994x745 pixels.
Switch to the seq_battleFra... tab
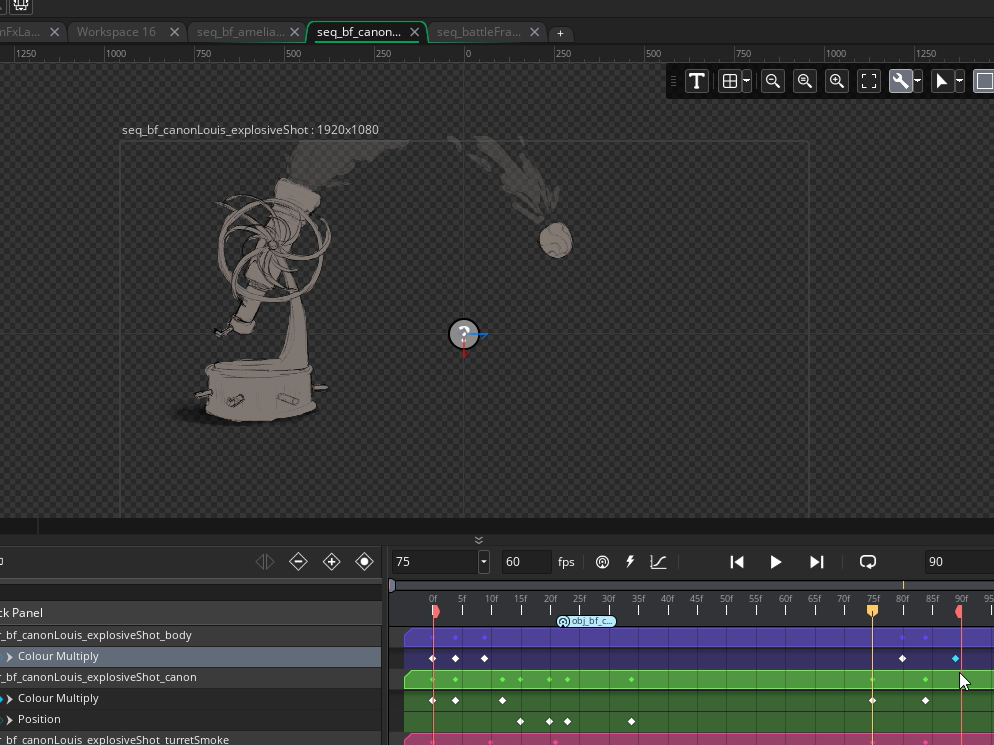click(x=478, y=32)
